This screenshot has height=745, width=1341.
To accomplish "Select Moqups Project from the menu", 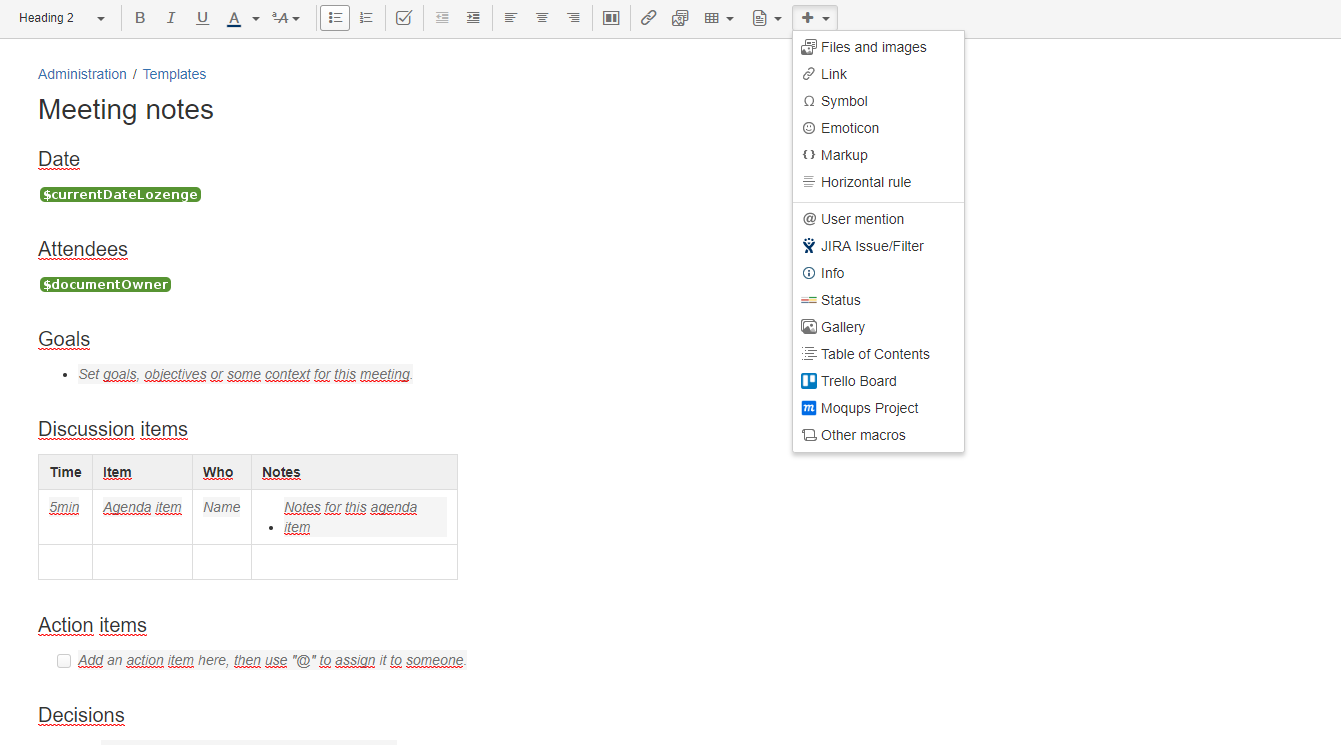I will coord(878,408).
